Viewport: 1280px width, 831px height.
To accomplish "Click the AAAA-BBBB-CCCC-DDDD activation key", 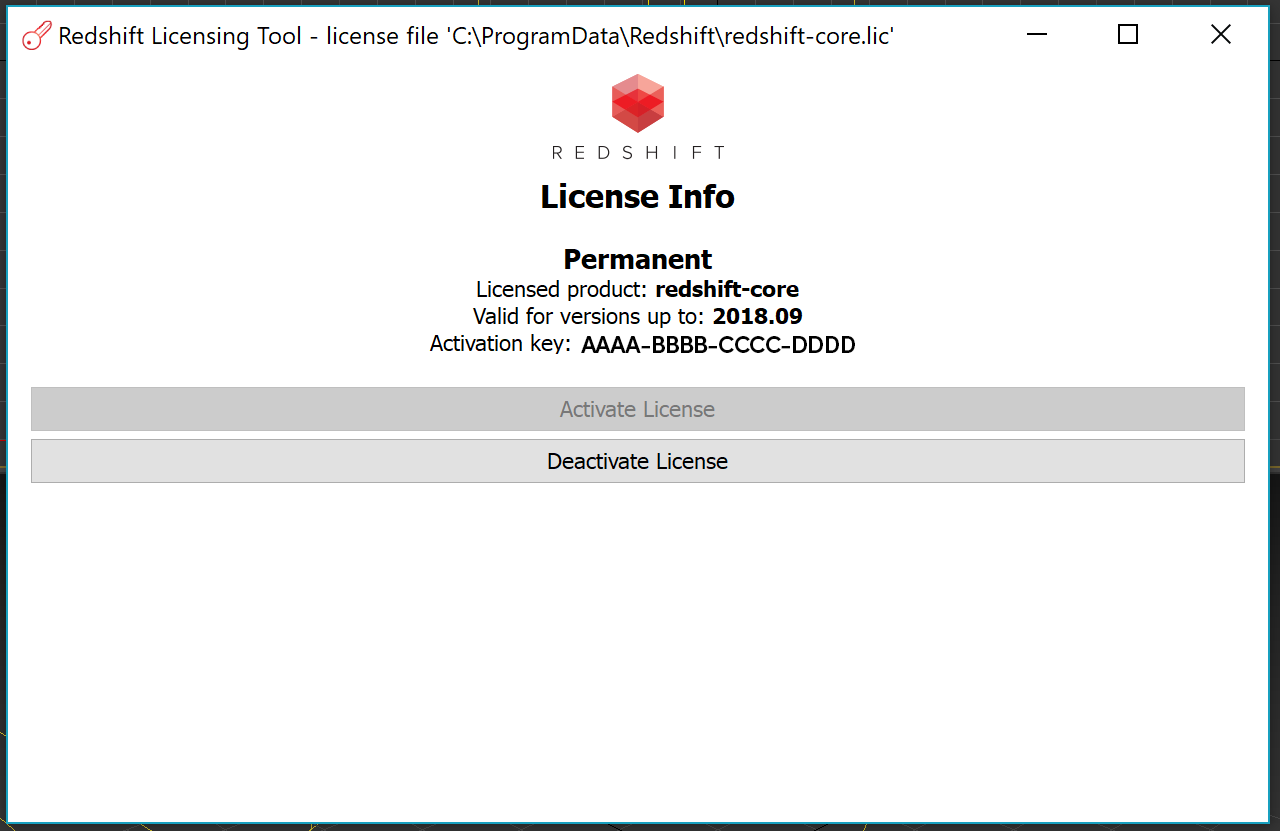I will 718,345.
